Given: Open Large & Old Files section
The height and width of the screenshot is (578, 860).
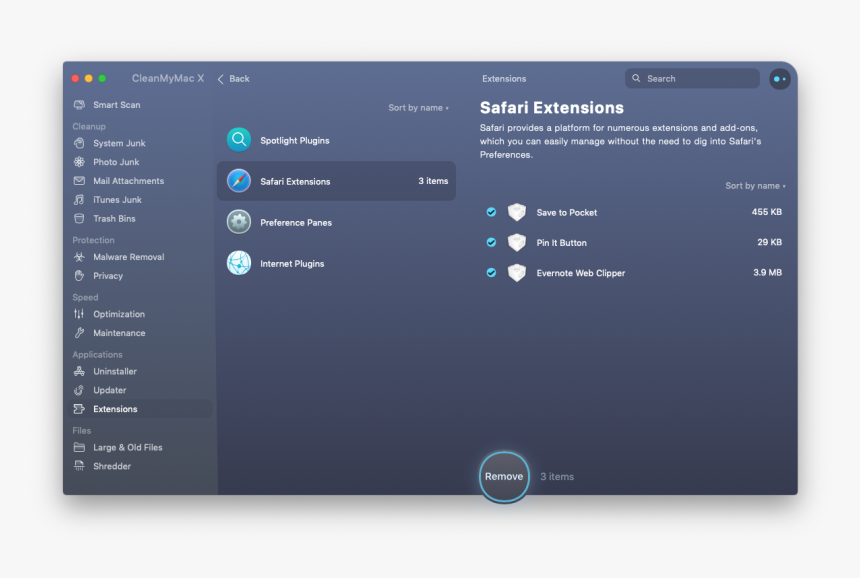Looking at the screenshot, I should pos(127,447).
